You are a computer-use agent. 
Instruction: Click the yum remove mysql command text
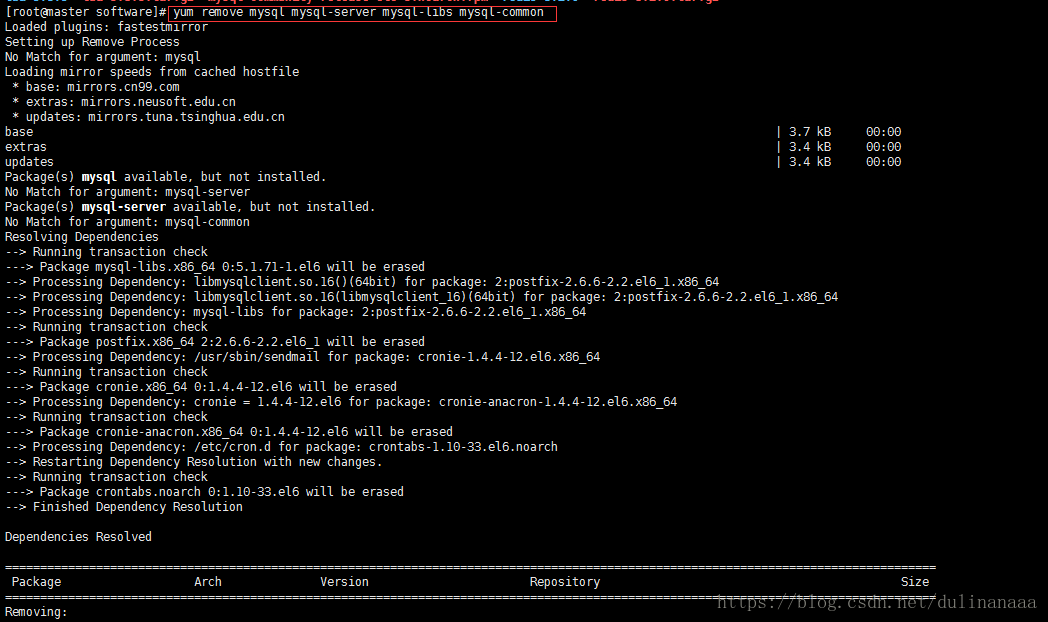pos(359,12)
